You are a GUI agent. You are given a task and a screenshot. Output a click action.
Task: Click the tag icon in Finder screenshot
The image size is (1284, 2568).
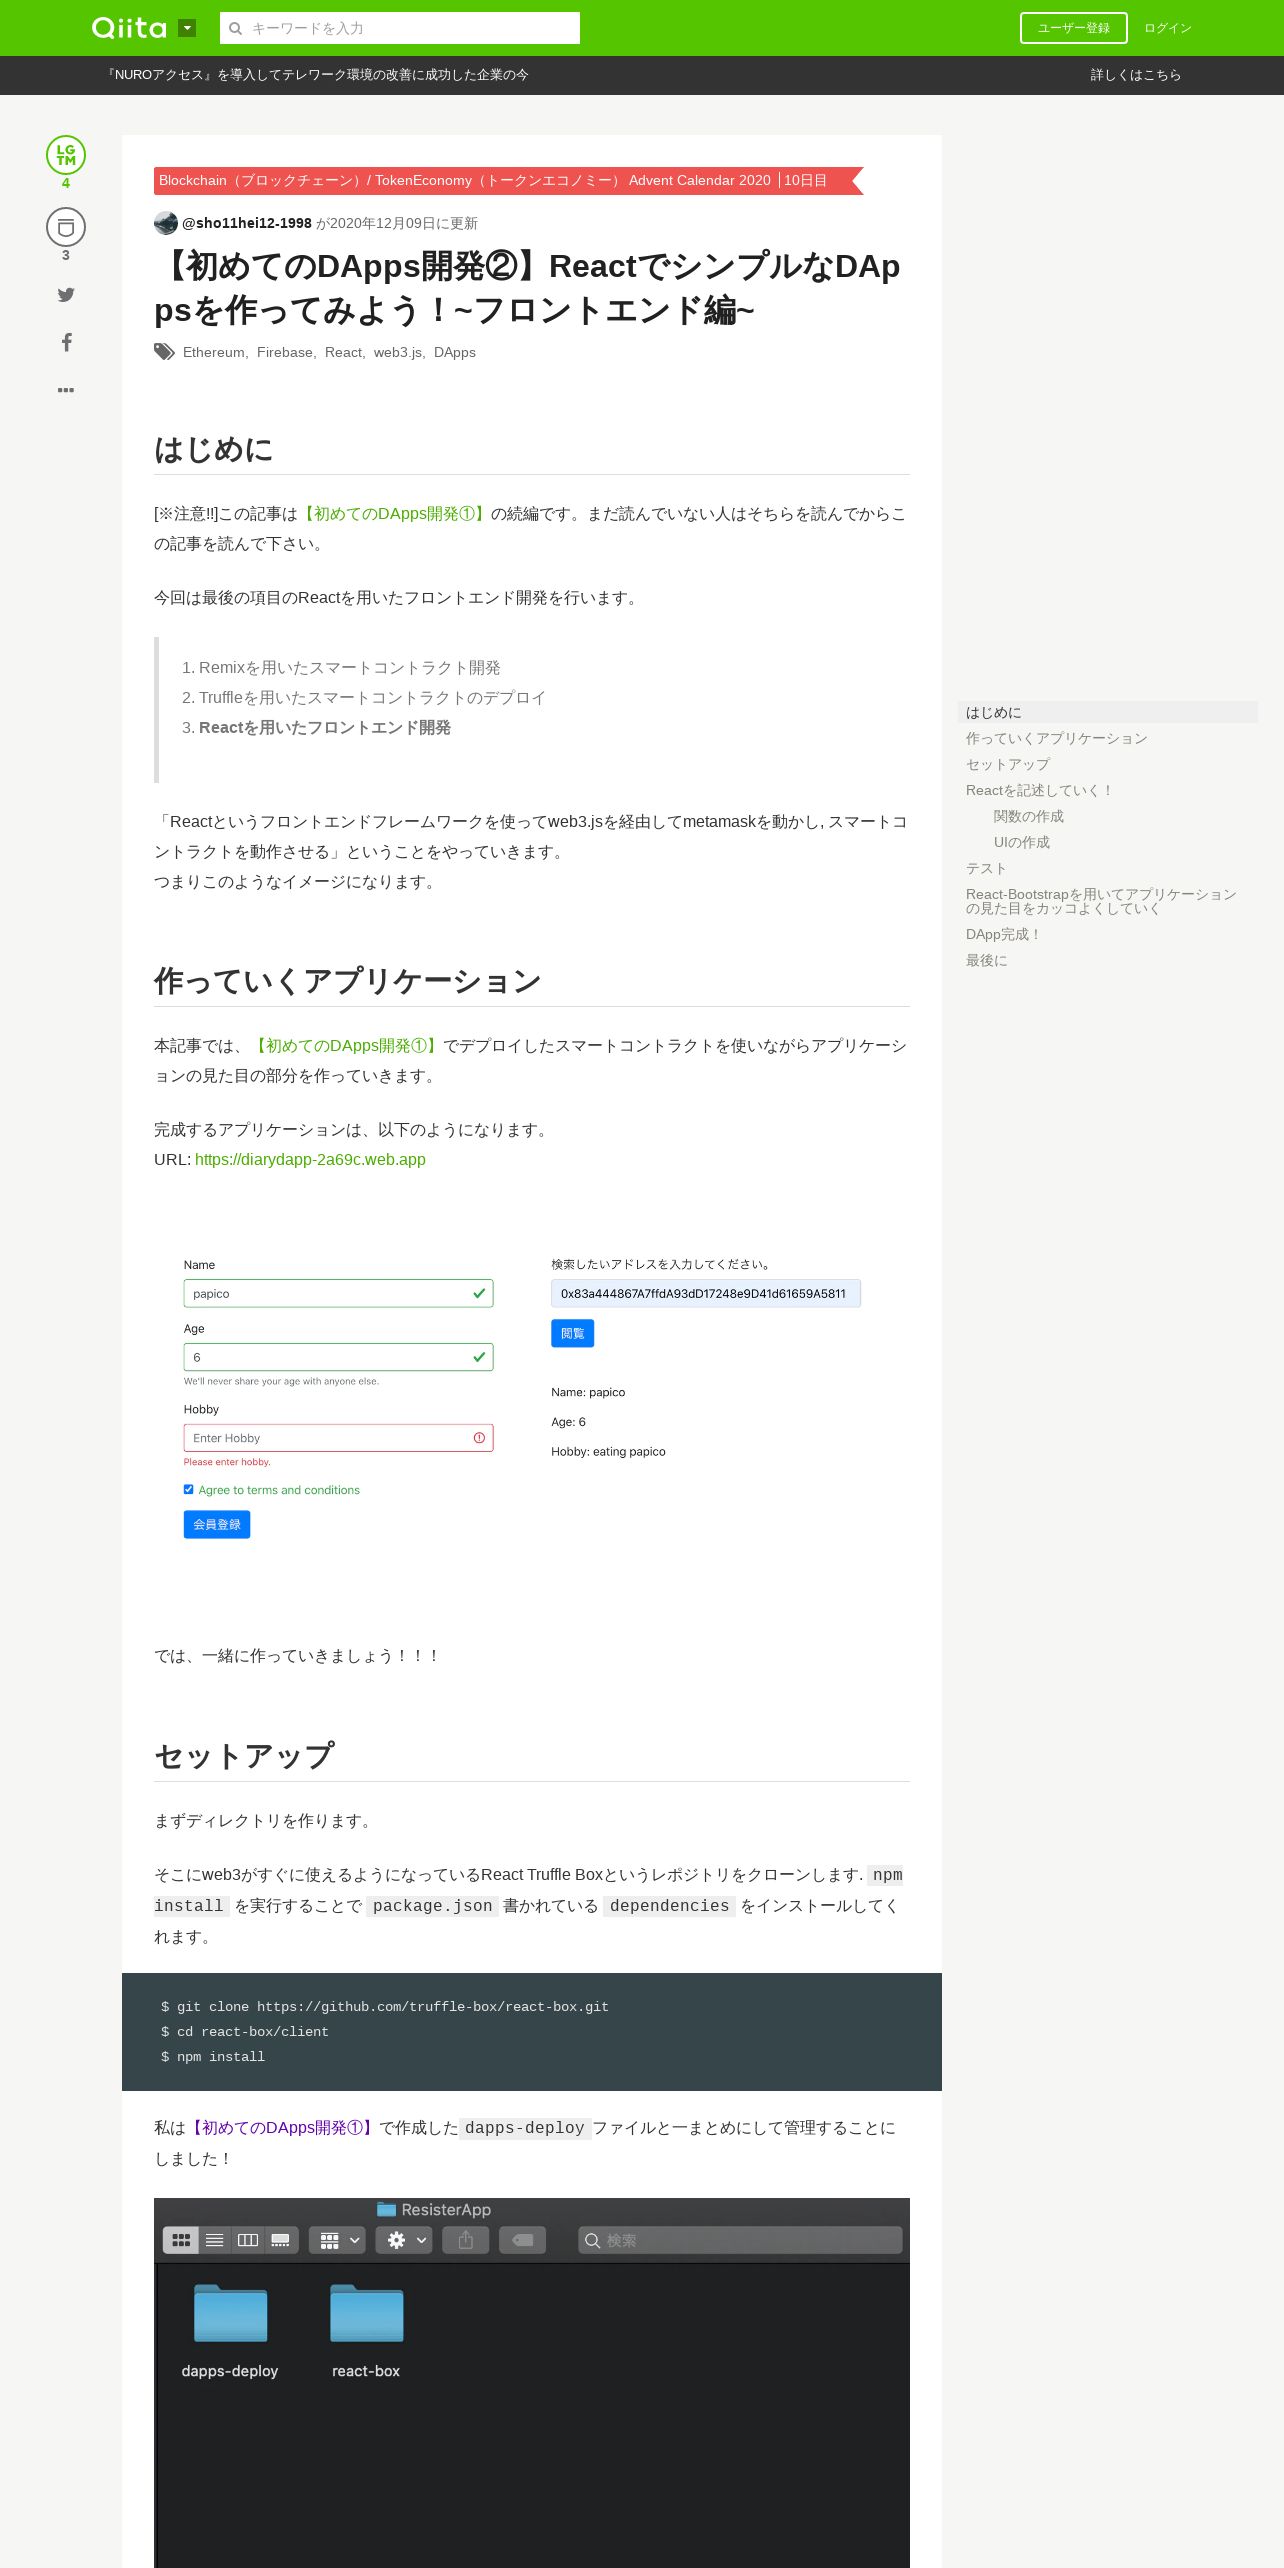coord(523,2240)
